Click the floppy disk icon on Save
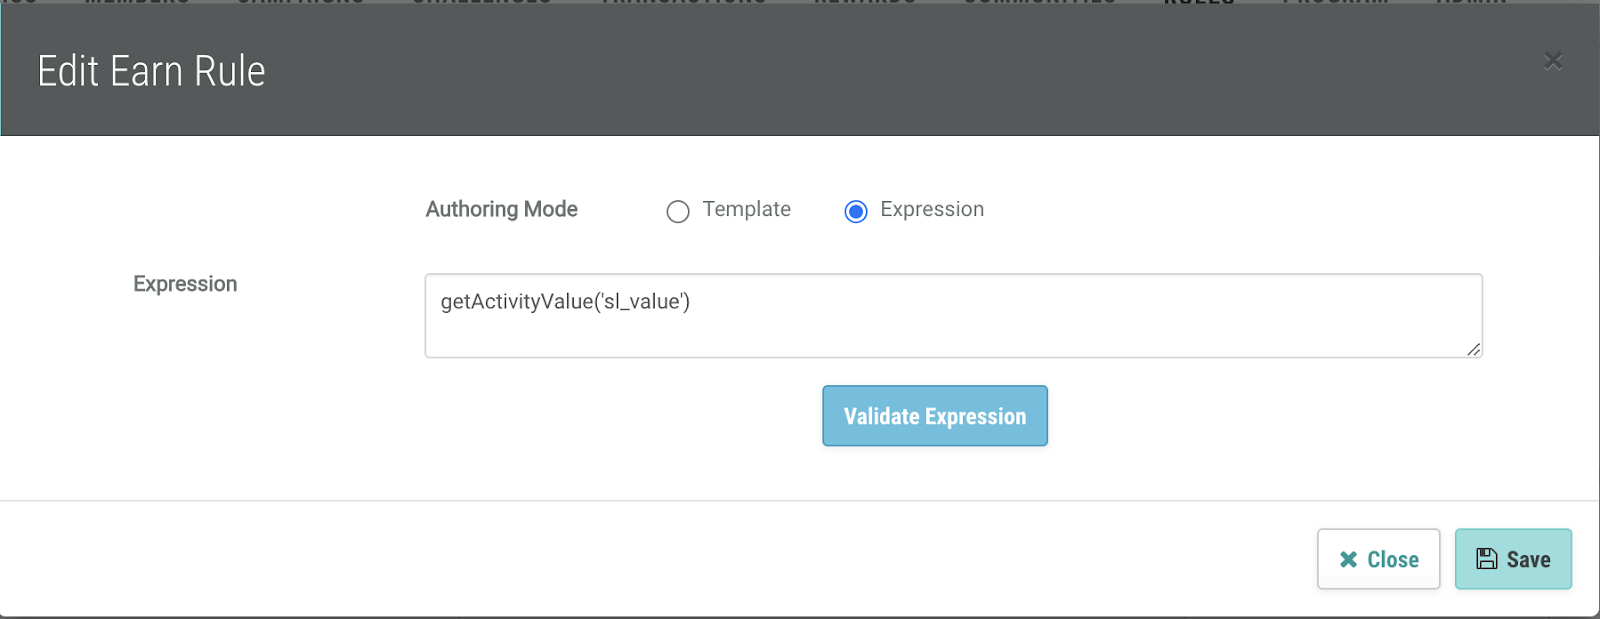This screenshot has width=1600, height=619. (x=1487, y=559)
